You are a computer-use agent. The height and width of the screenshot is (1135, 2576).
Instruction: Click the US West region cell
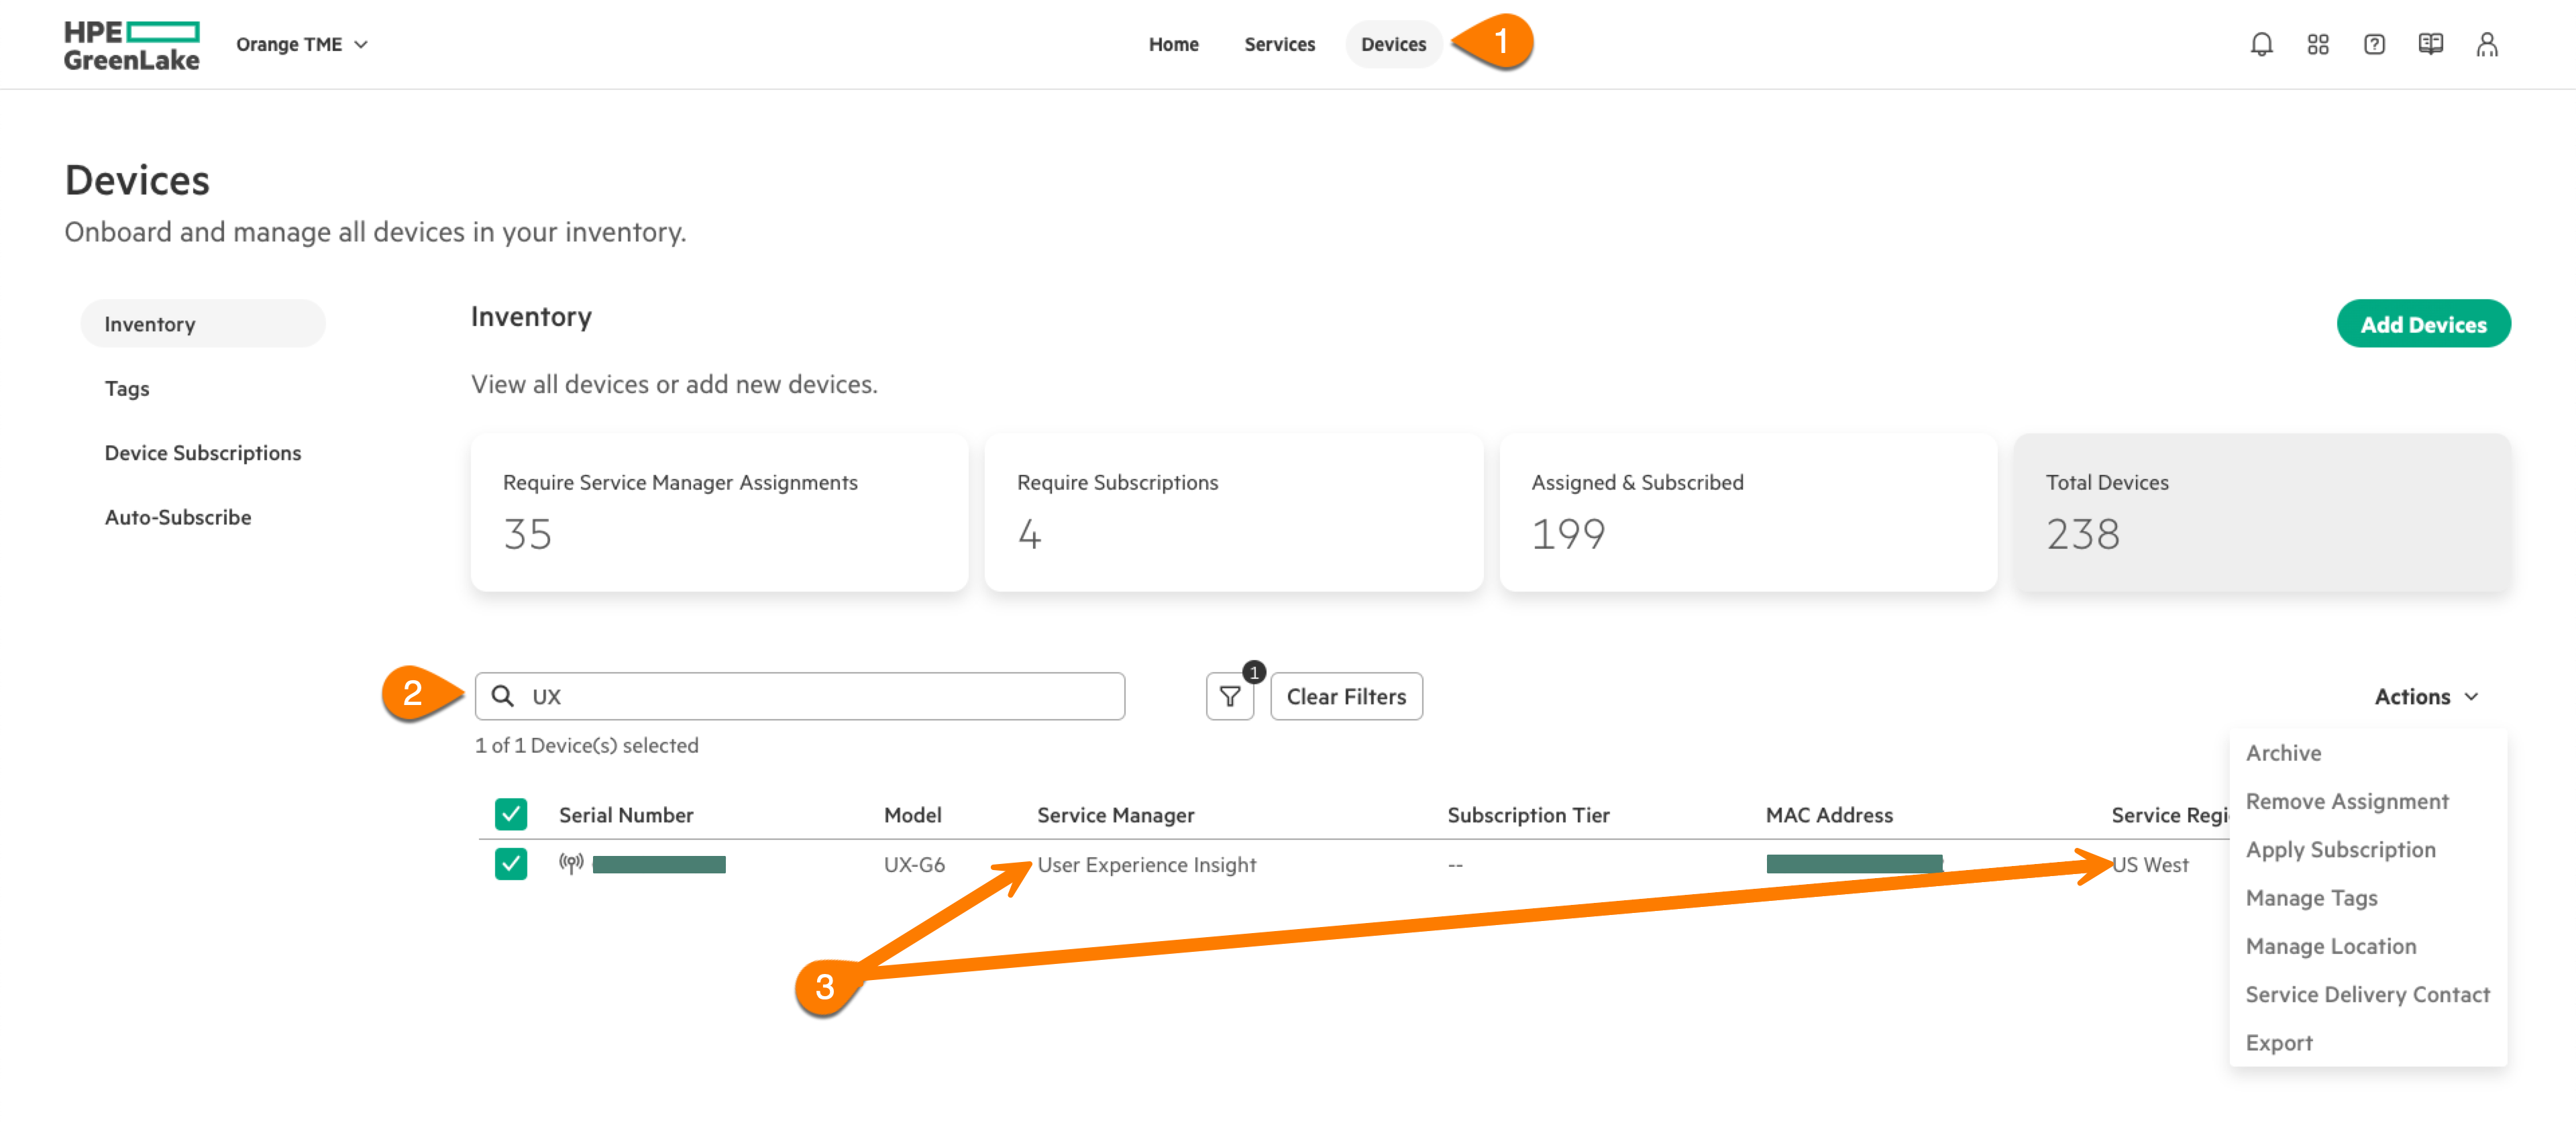(2150, 864)
